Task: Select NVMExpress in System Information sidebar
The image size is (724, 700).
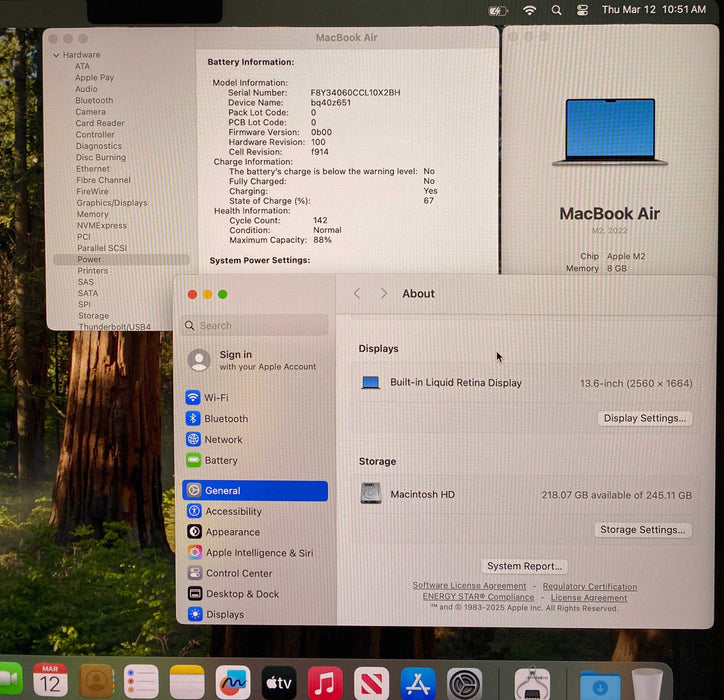Action: pyautogui.click(x=102, y=225)
